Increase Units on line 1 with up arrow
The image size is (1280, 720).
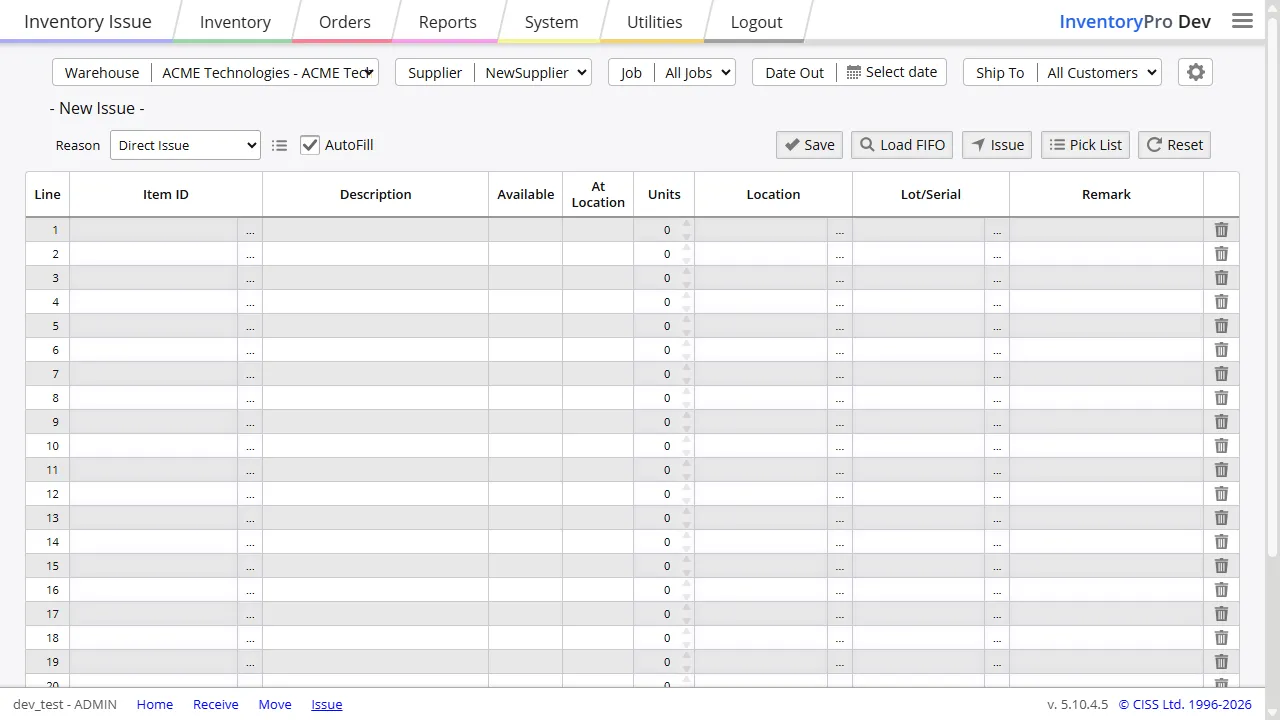point(687,224)
